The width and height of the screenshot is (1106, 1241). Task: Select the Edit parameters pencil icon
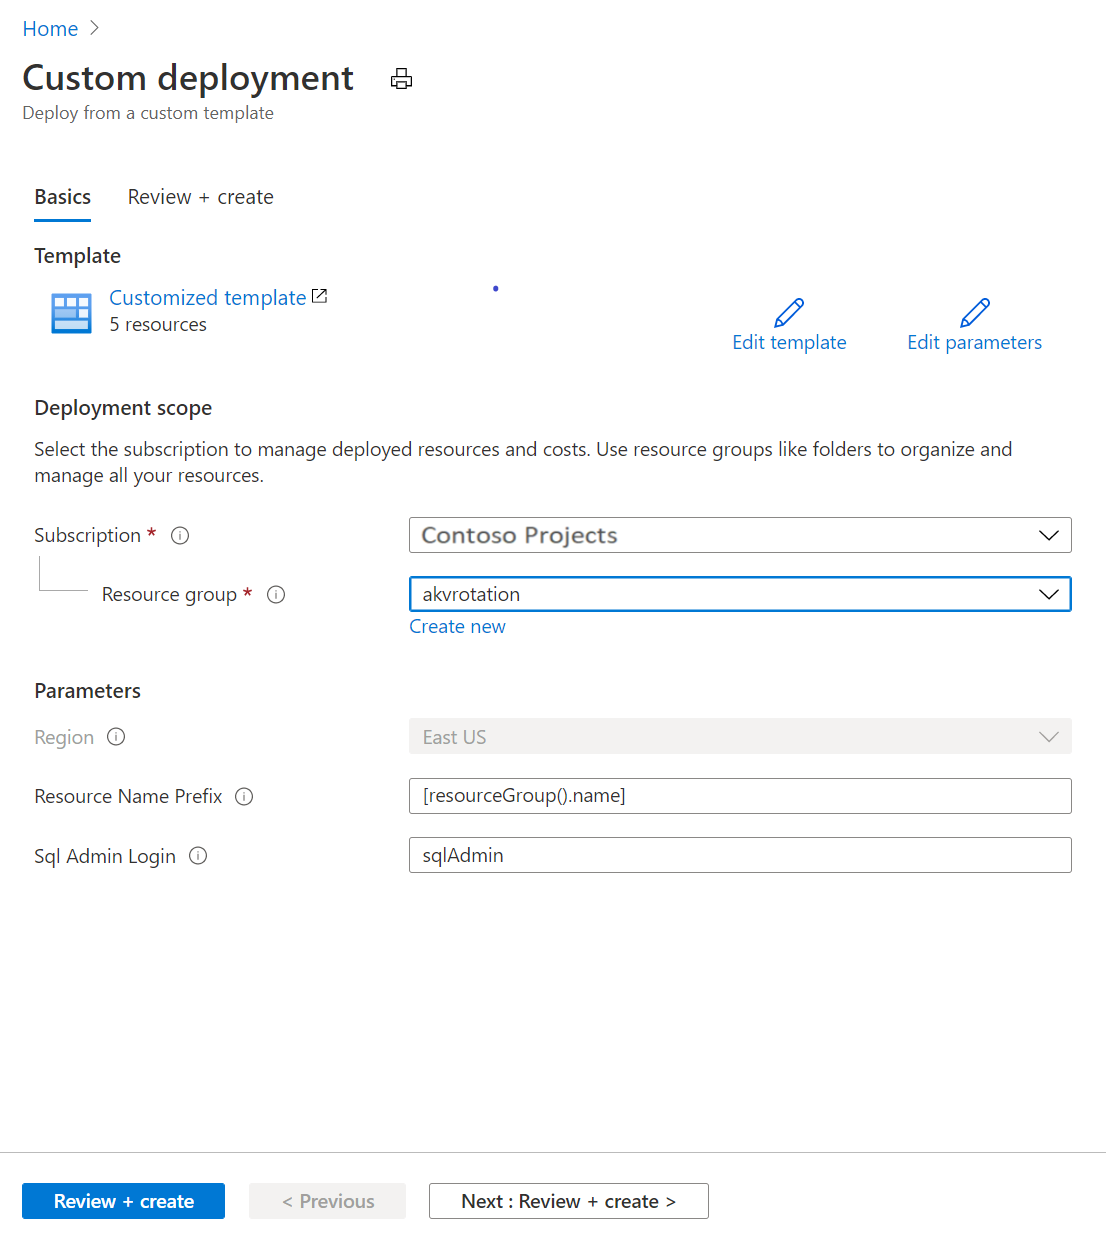coord(974,311)
